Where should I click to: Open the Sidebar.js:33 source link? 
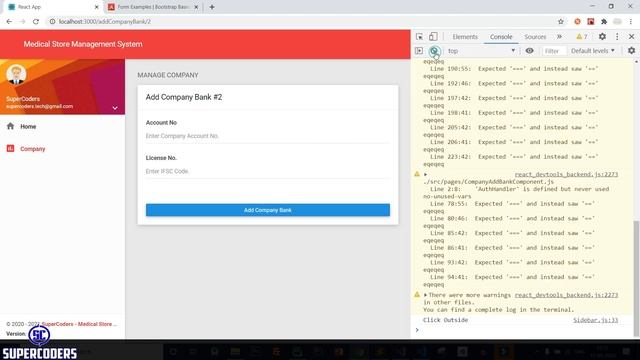pyautogui.click(x=596, y=320)
